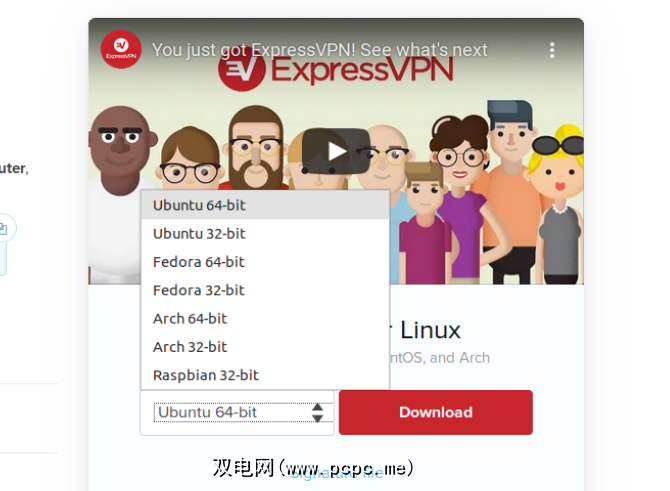Play the ExpressVPN intro video
Screen dimensions: 670x491
click(336, 151)
